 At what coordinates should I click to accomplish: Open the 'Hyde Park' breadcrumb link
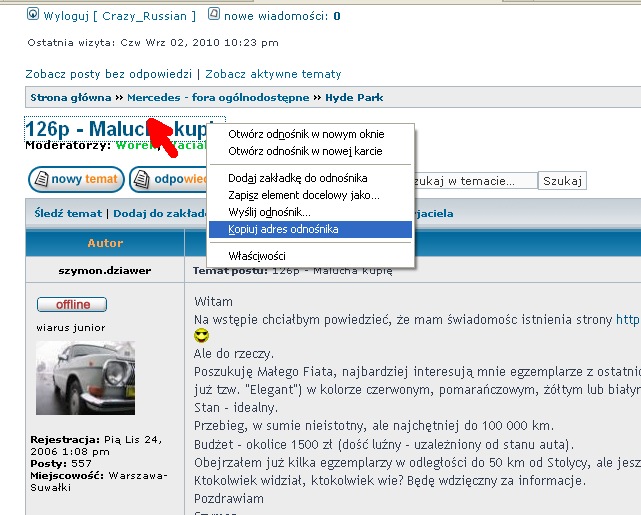[353, 98]
